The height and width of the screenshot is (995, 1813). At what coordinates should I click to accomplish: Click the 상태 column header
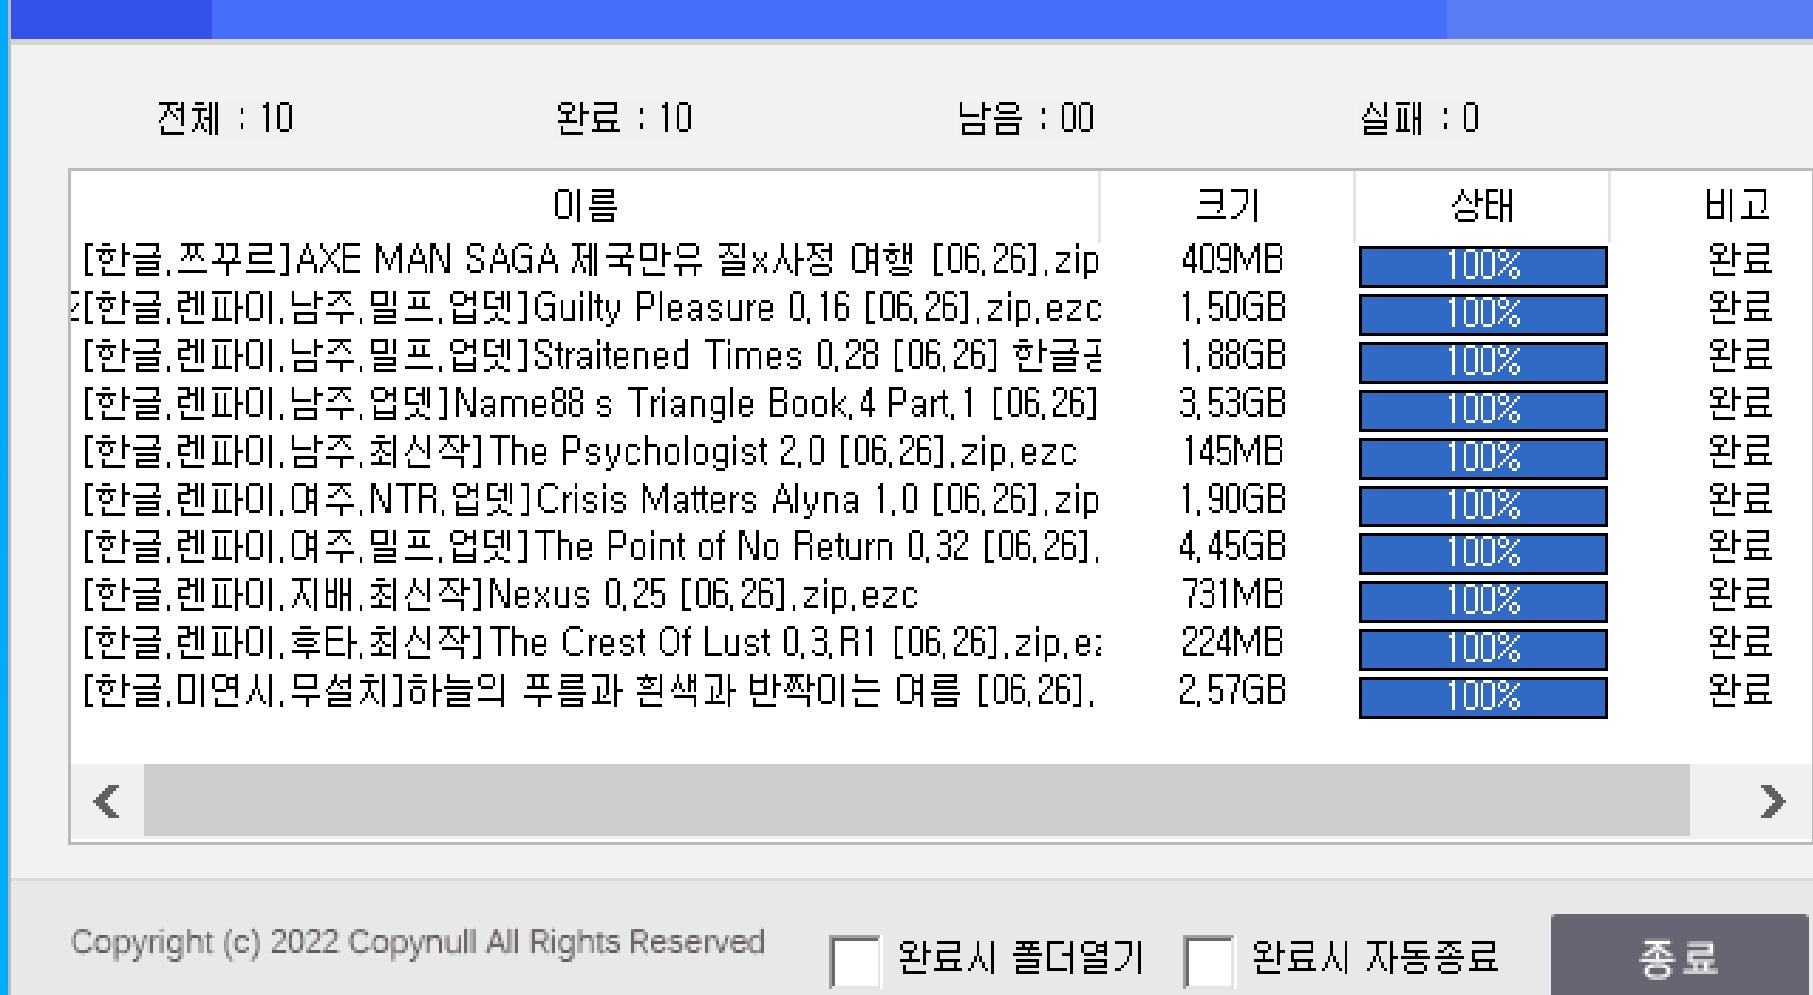1482,206
